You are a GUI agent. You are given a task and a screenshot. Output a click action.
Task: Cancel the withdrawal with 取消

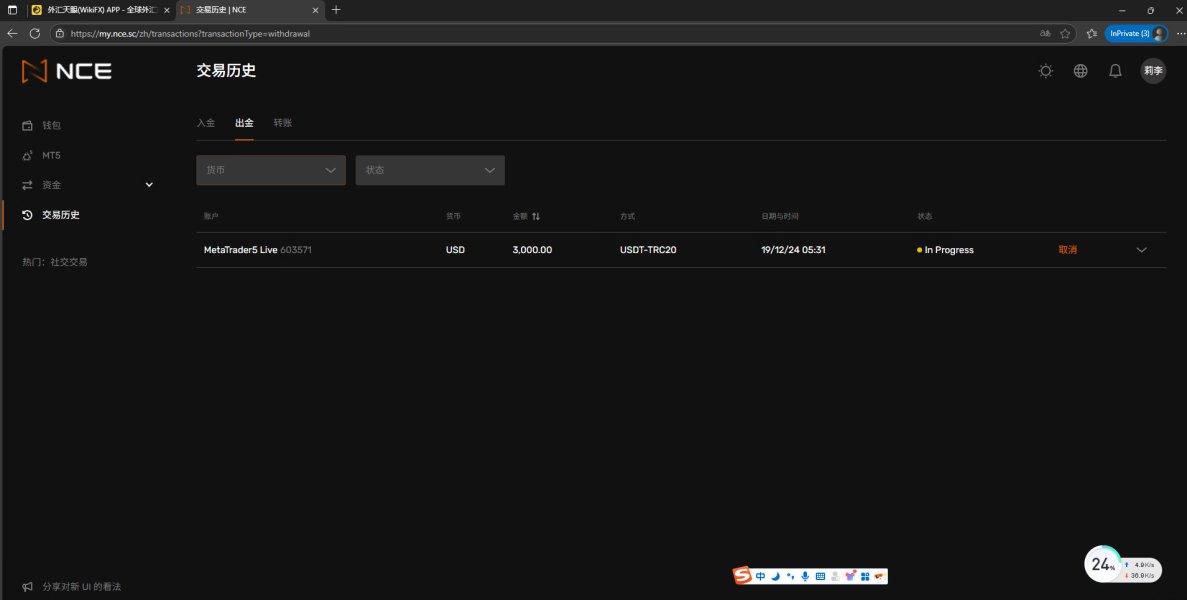1067,250
